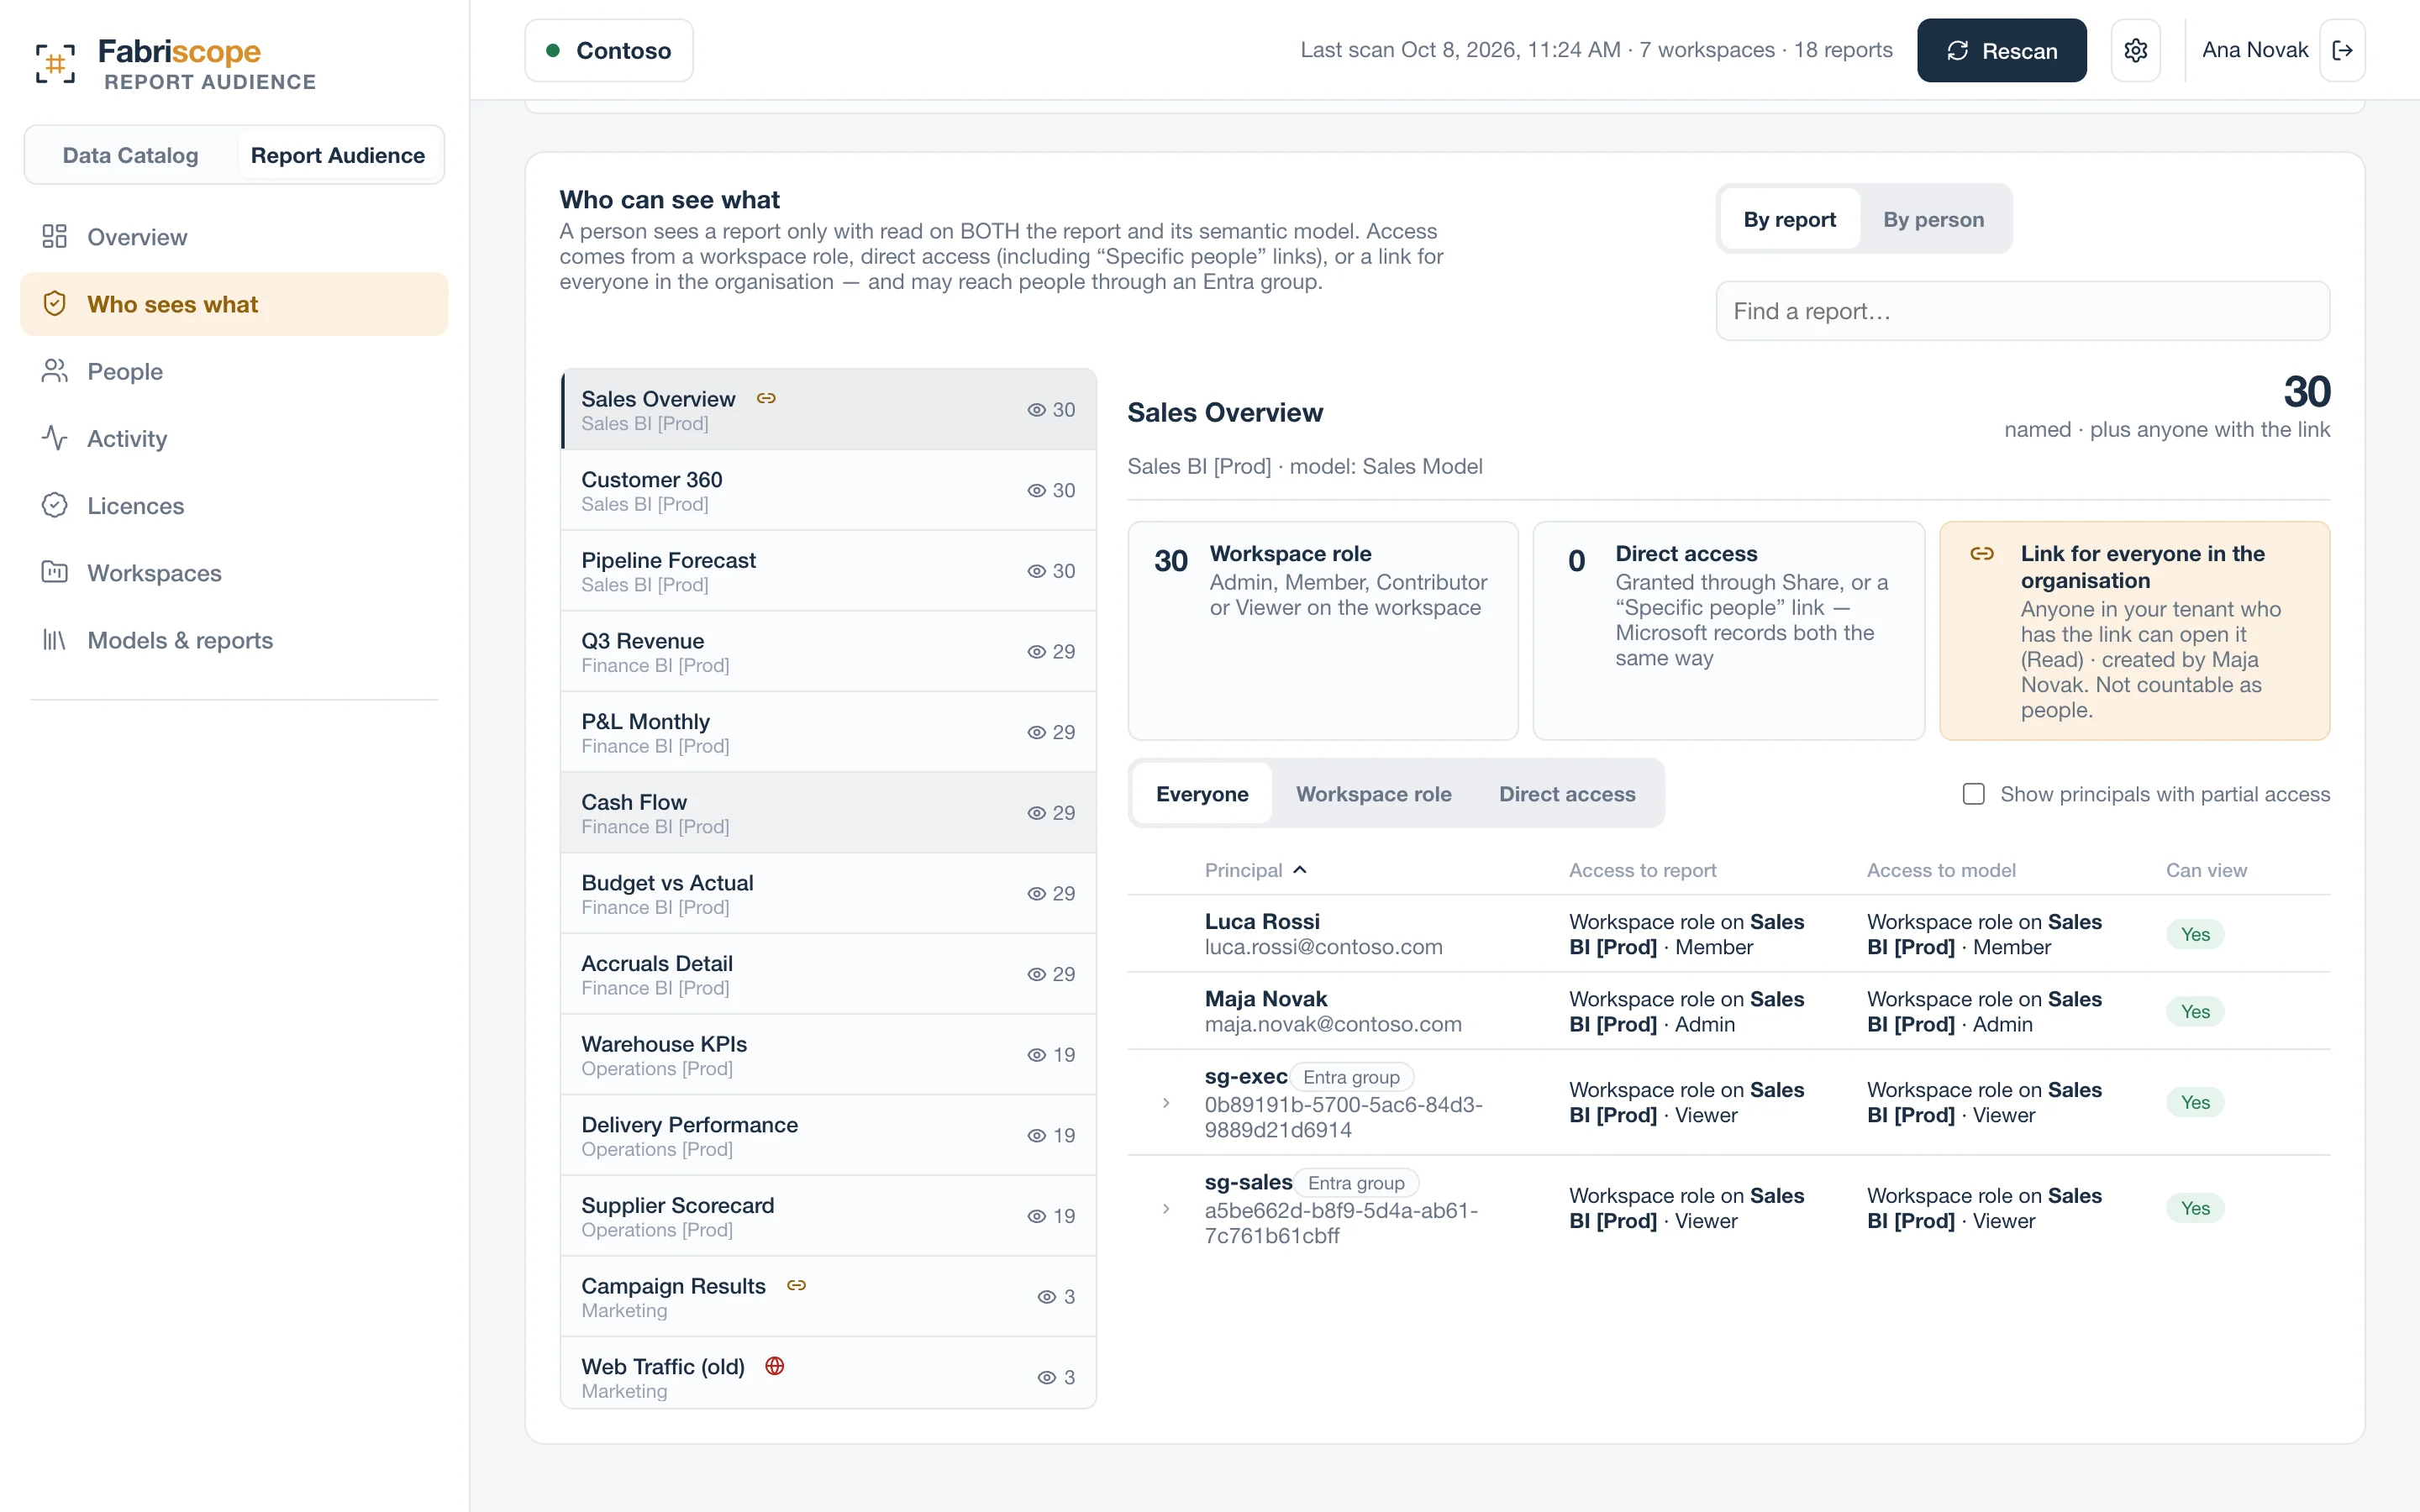2420x1512 pixels.
Task: Click the sign-out arrow icon
Action: click(x=2342, y=50)
